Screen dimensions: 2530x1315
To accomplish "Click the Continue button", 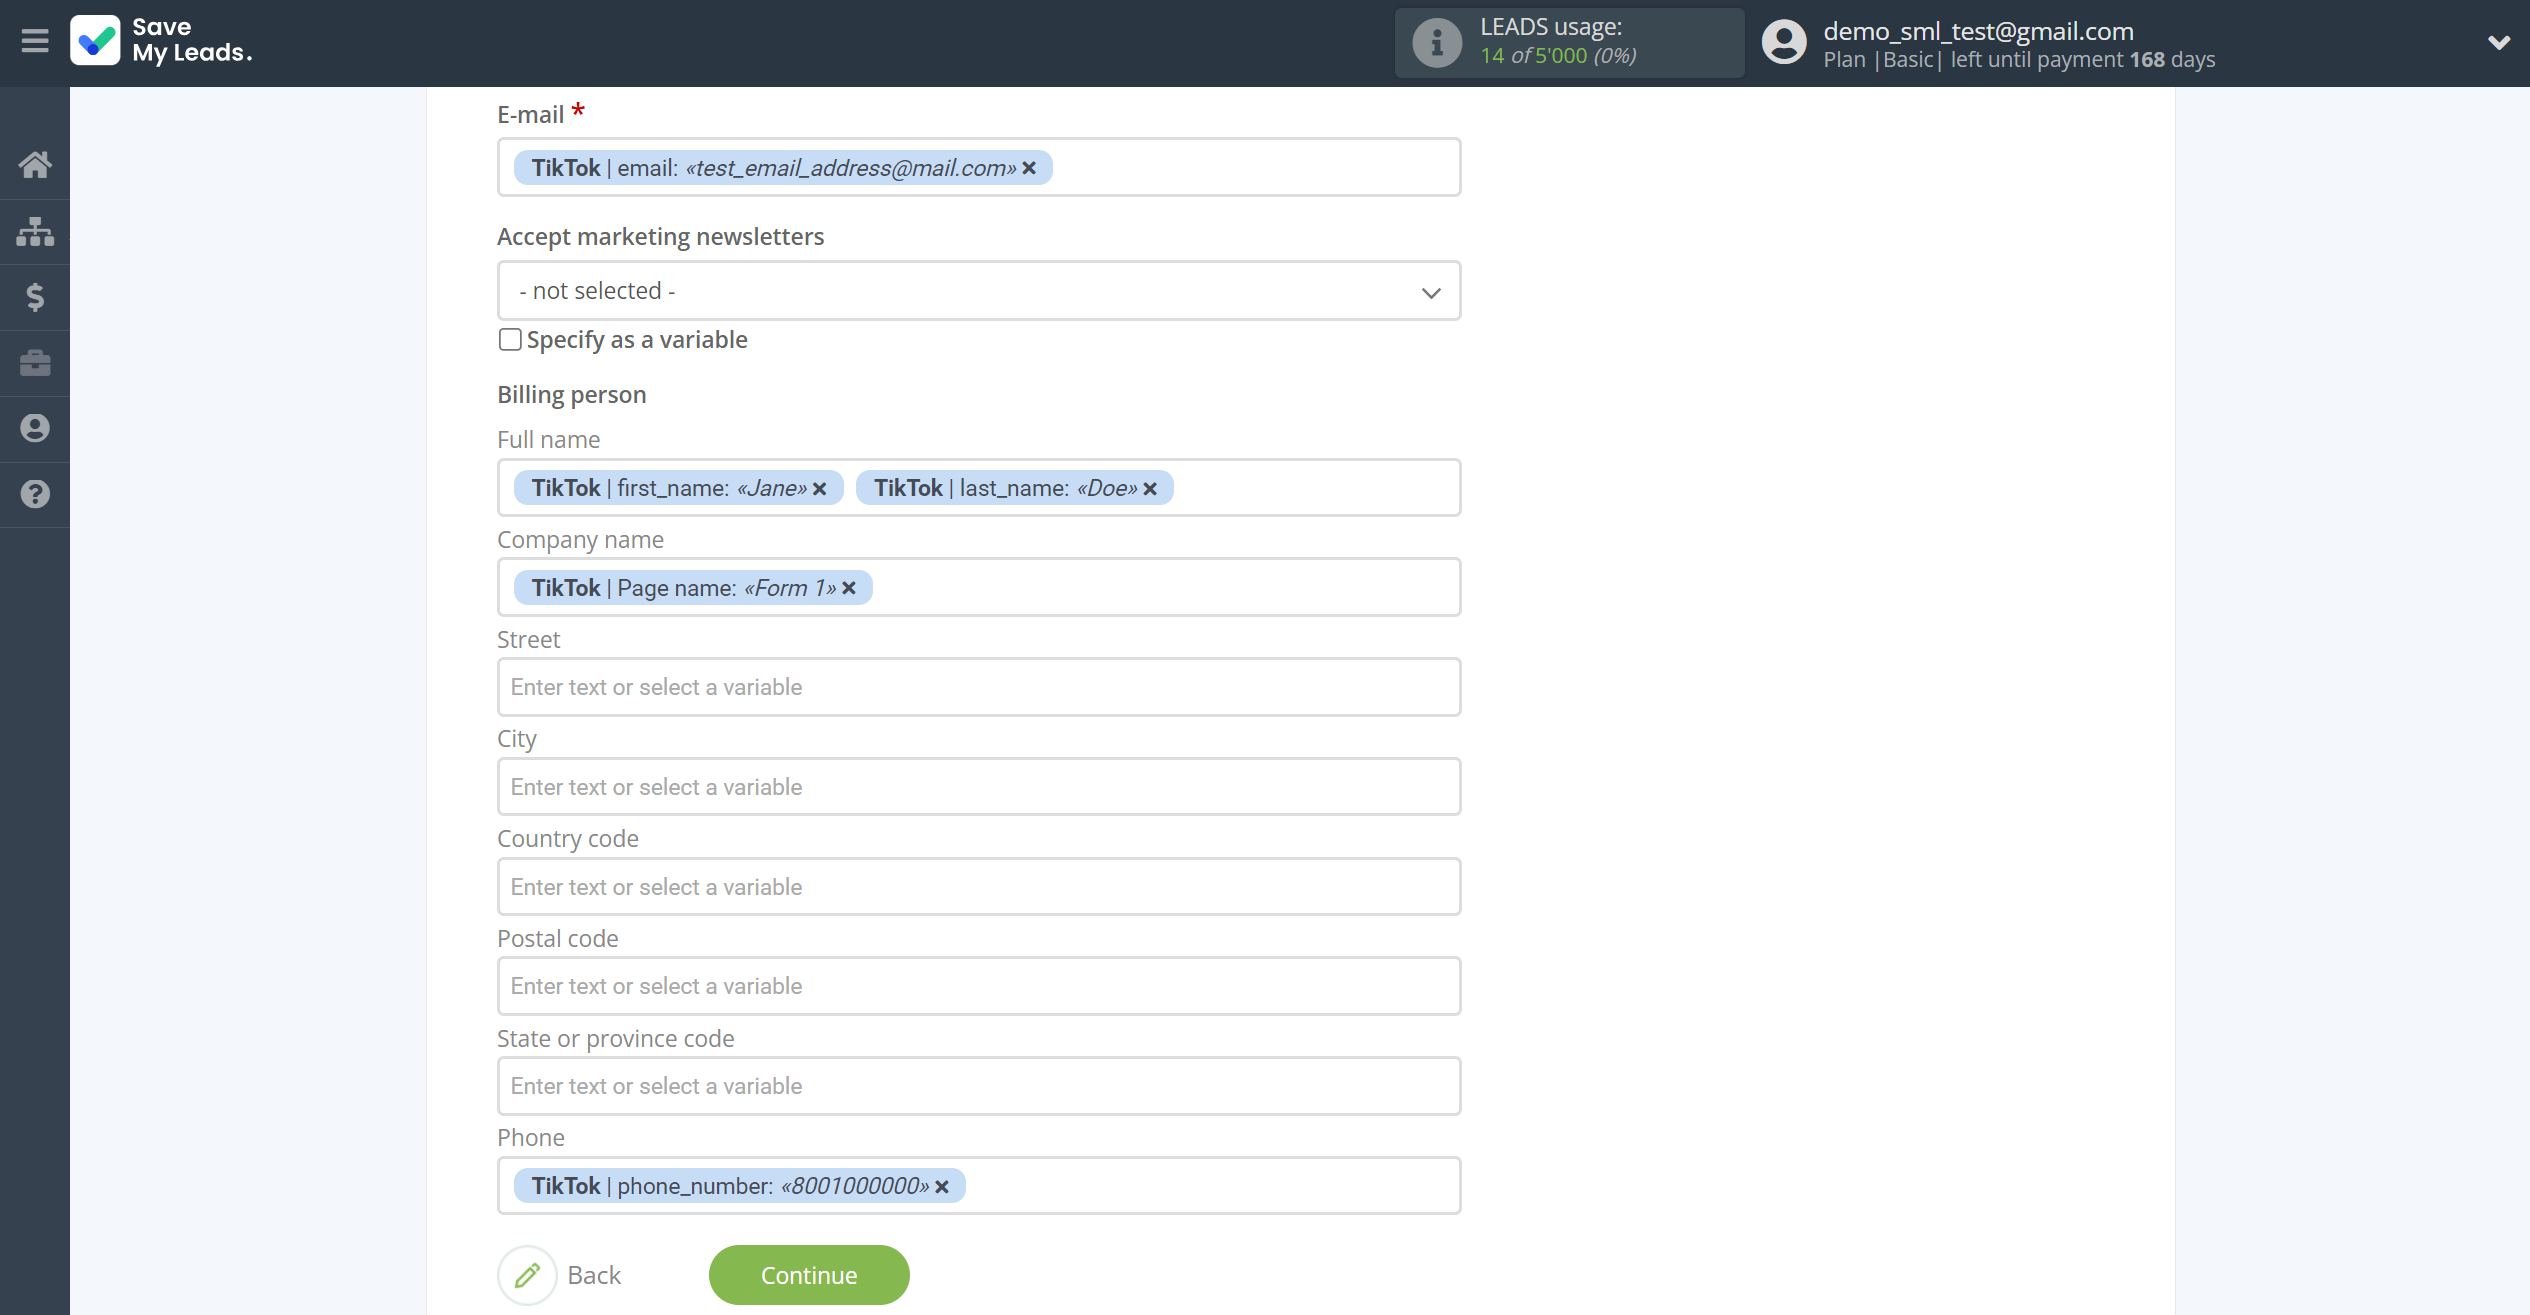I will [809, 1275].
